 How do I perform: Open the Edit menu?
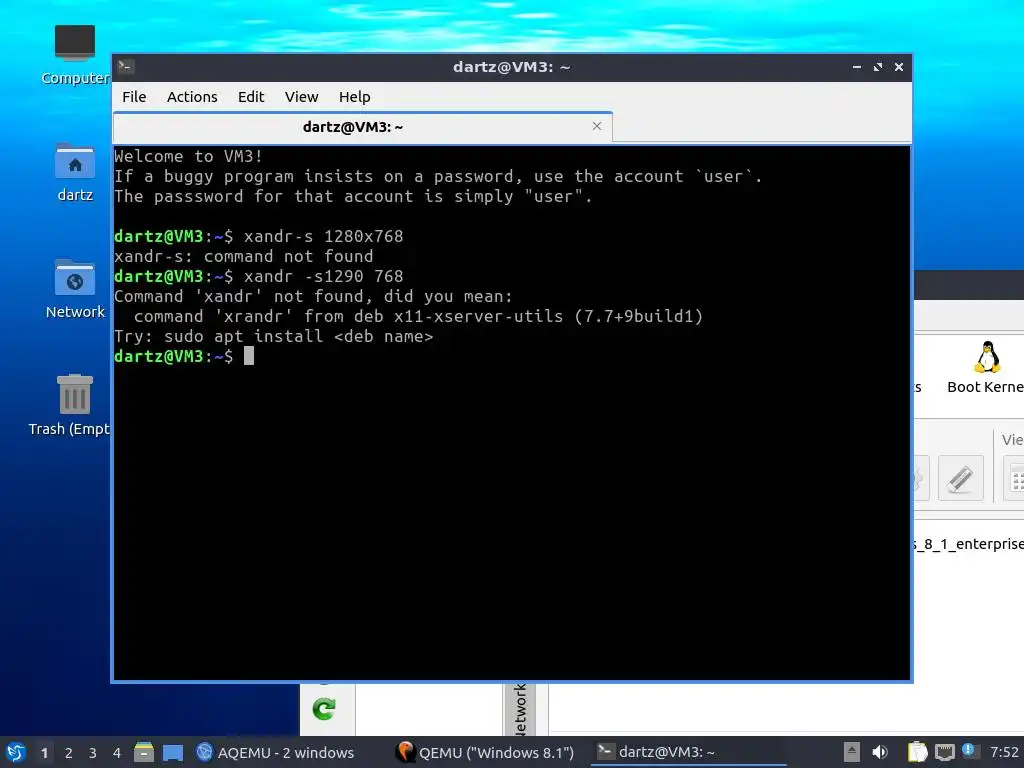[251, 97]
